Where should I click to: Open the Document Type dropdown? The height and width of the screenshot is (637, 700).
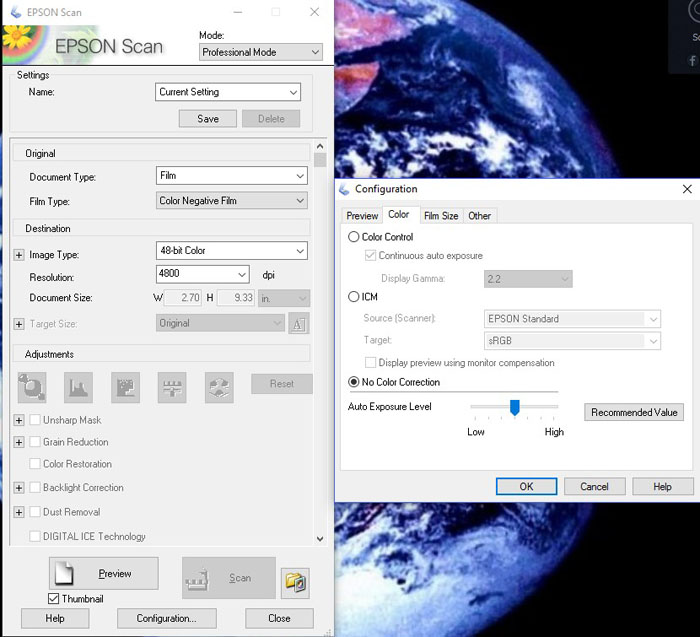pos(232,176)
